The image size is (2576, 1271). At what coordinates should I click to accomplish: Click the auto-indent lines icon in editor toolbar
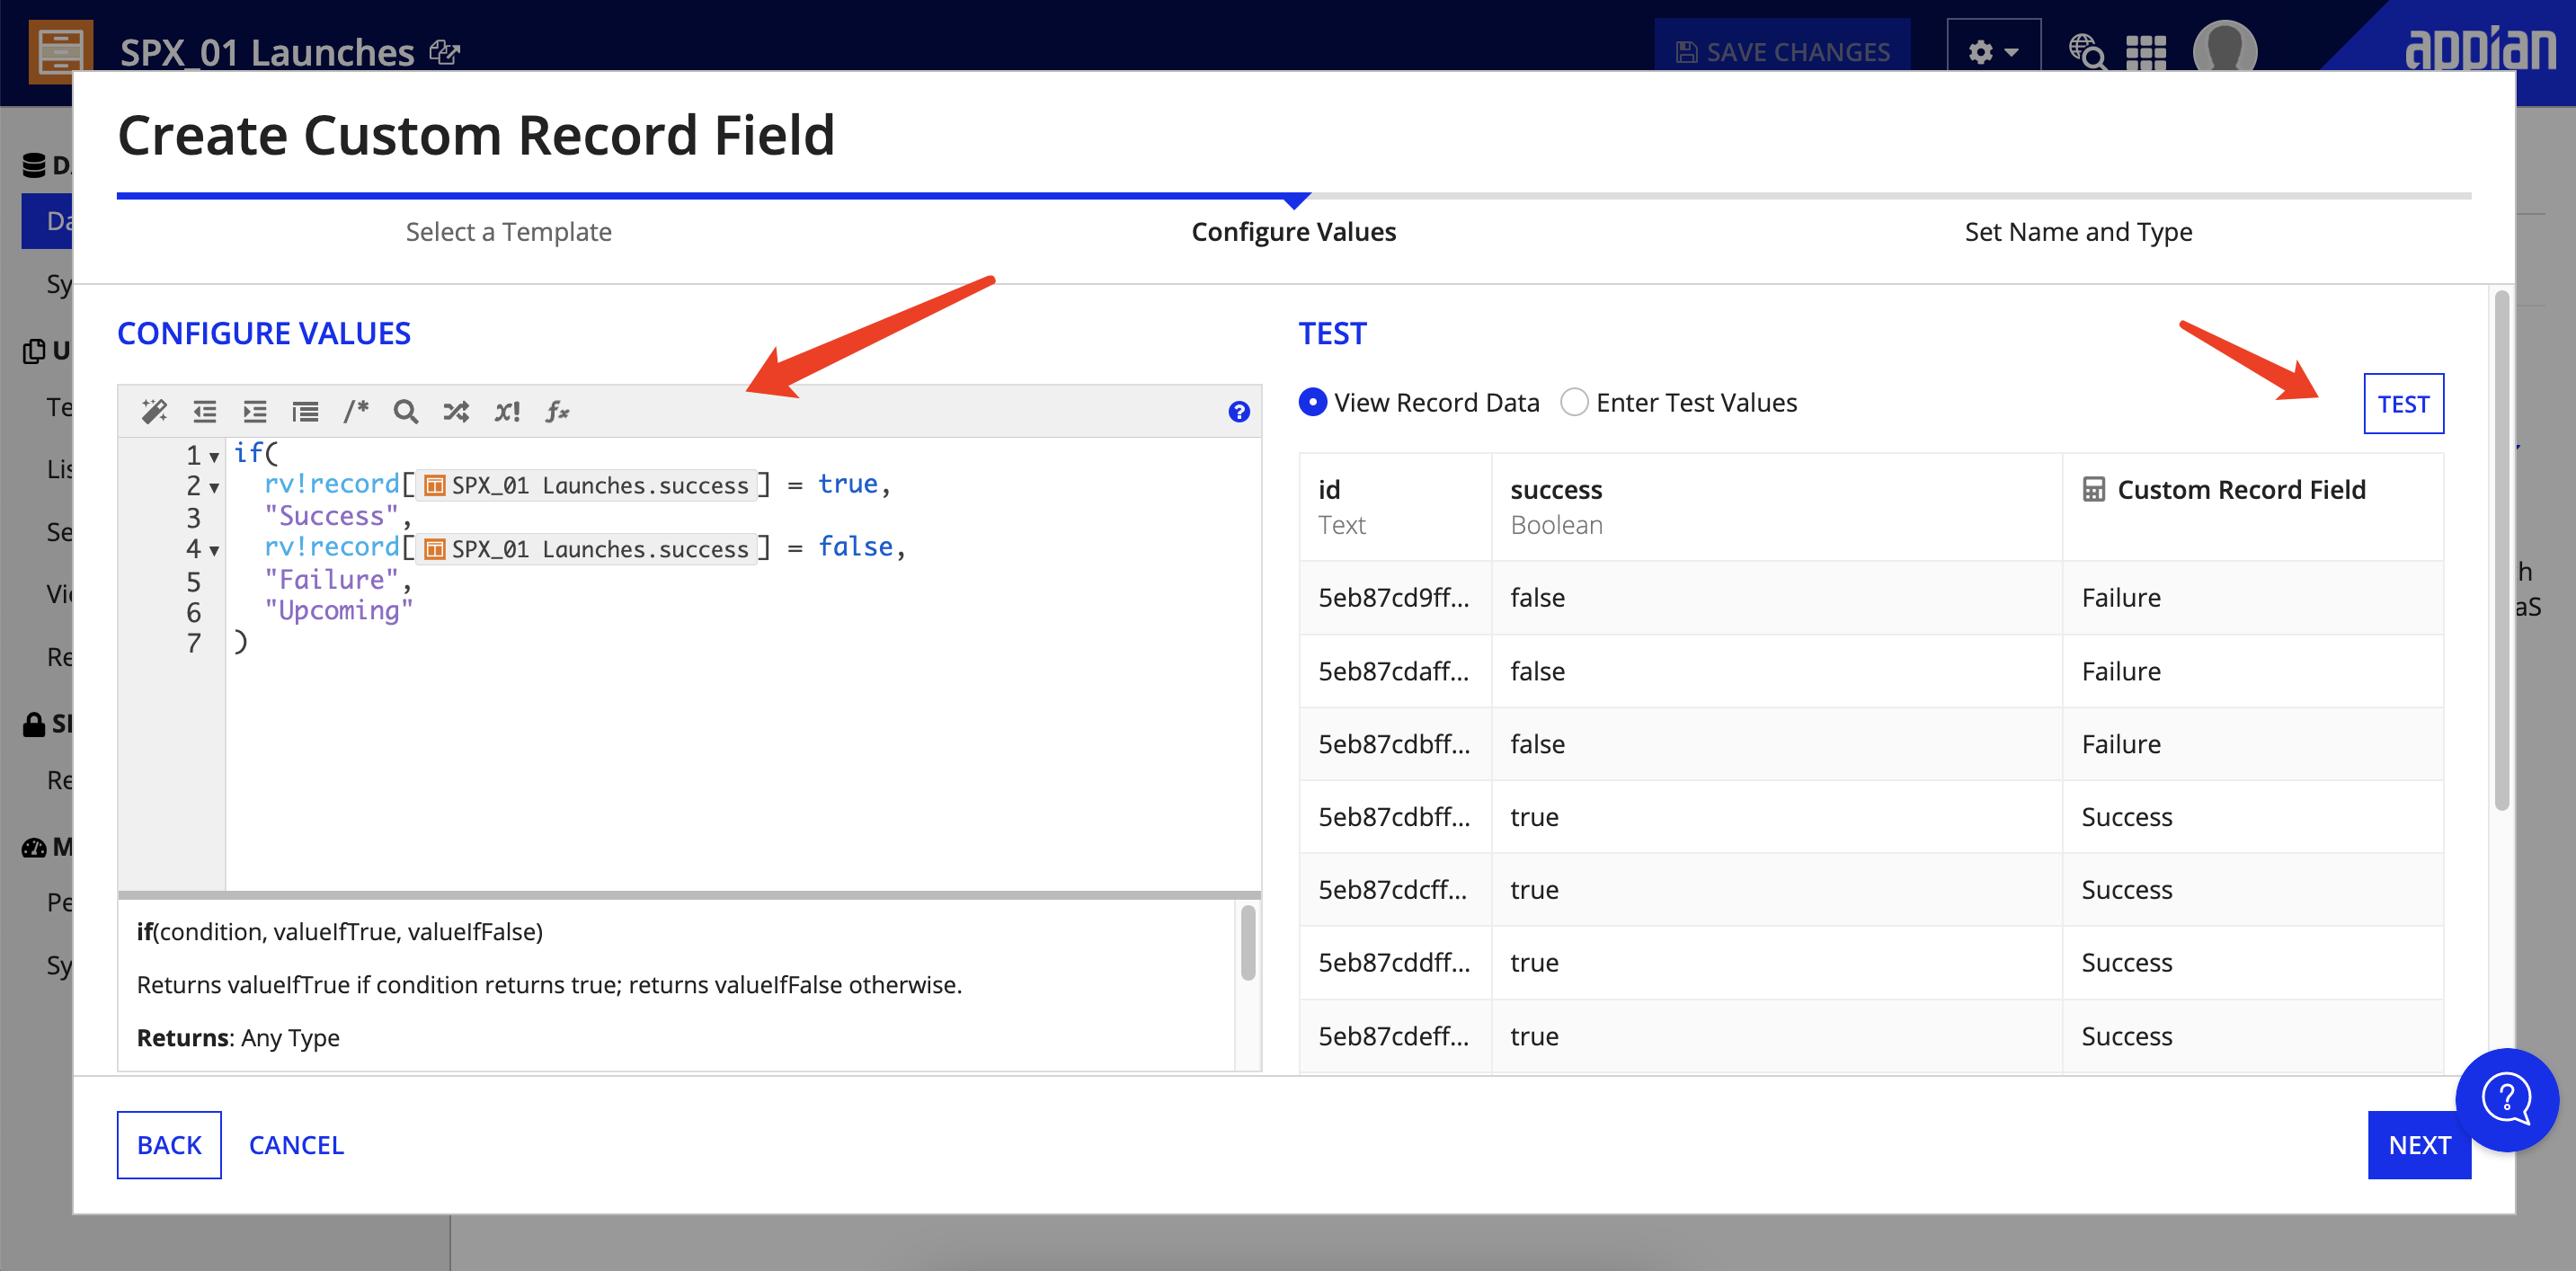click(305, 411)
